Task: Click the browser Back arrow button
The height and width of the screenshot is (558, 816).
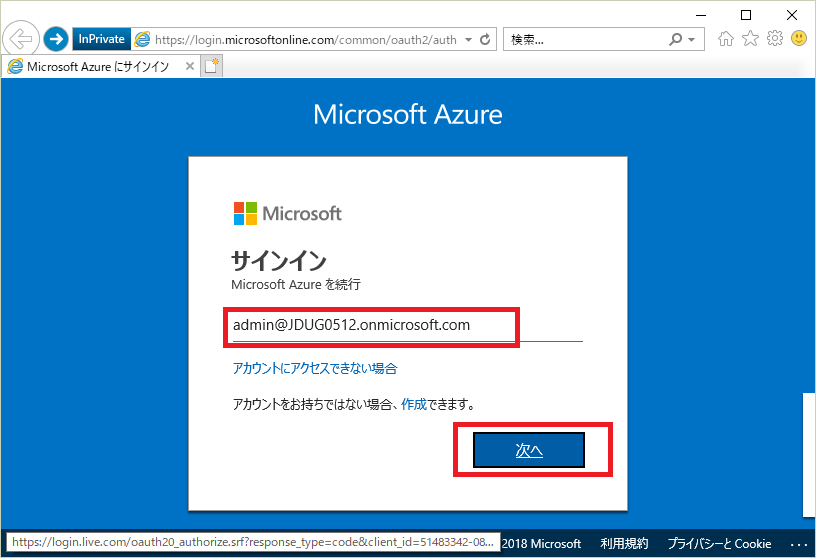Action: pyautogui.click(x=21, y=39)
